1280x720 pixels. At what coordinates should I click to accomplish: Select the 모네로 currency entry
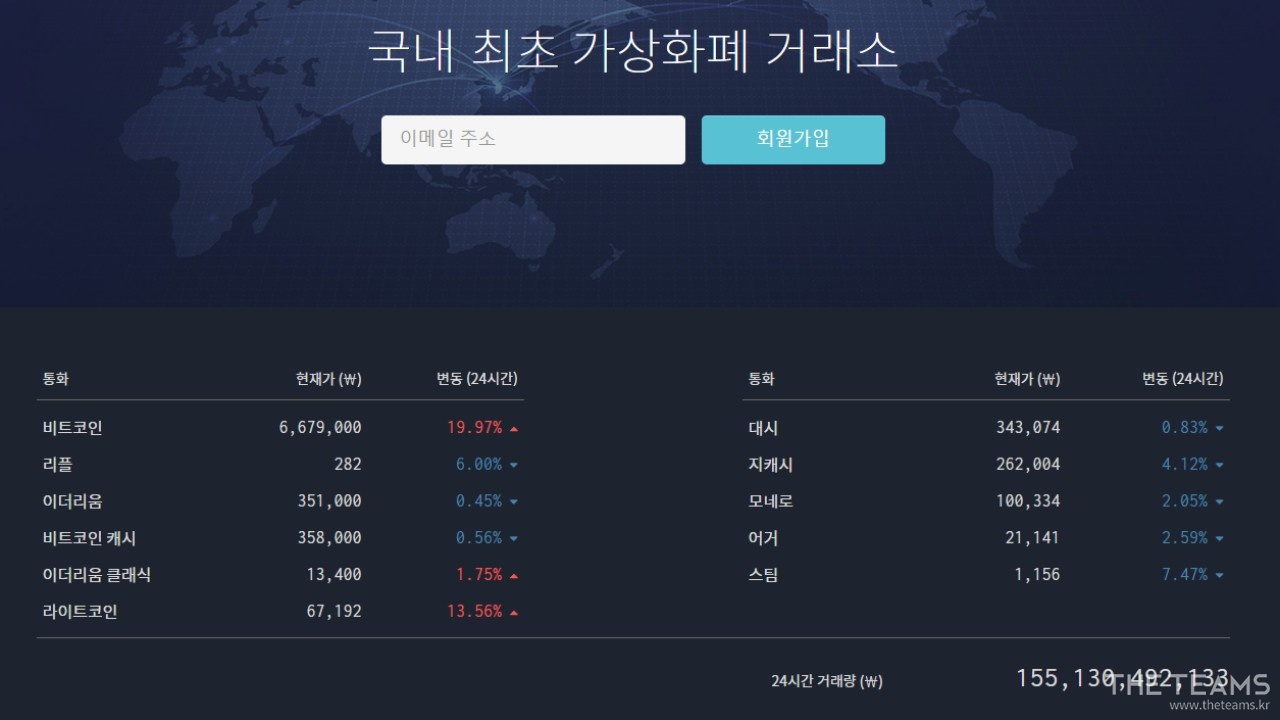[770, 501]
